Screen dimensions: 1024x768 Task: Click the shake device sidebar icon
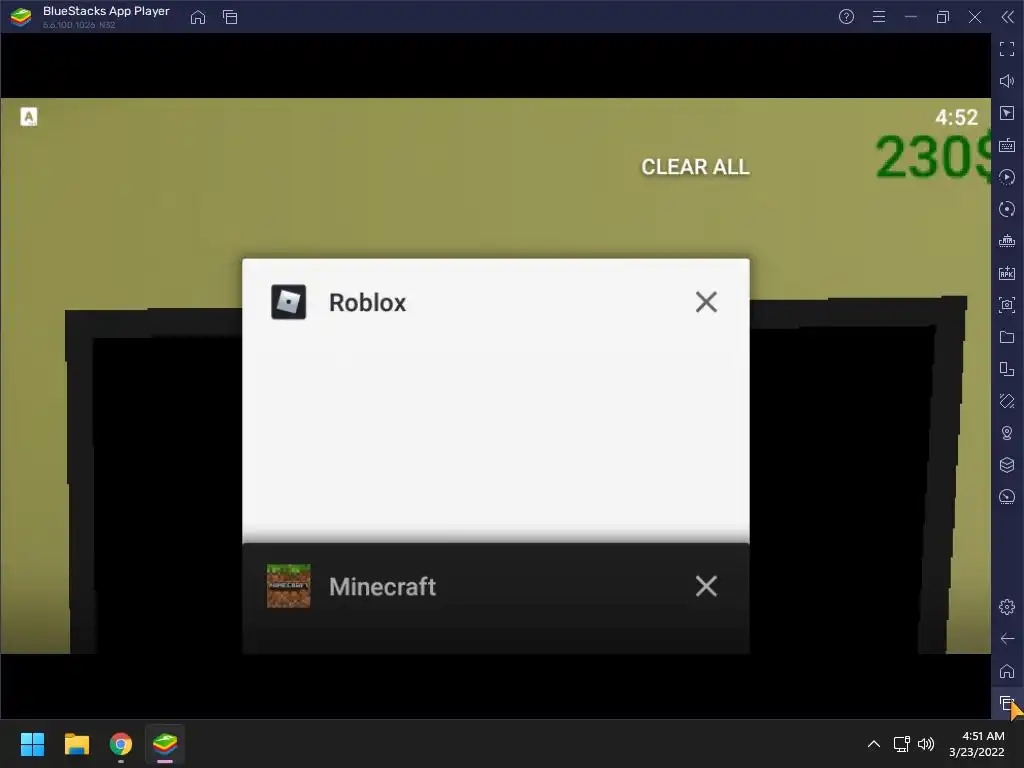pyautogui.click(x=1007, y=401)
